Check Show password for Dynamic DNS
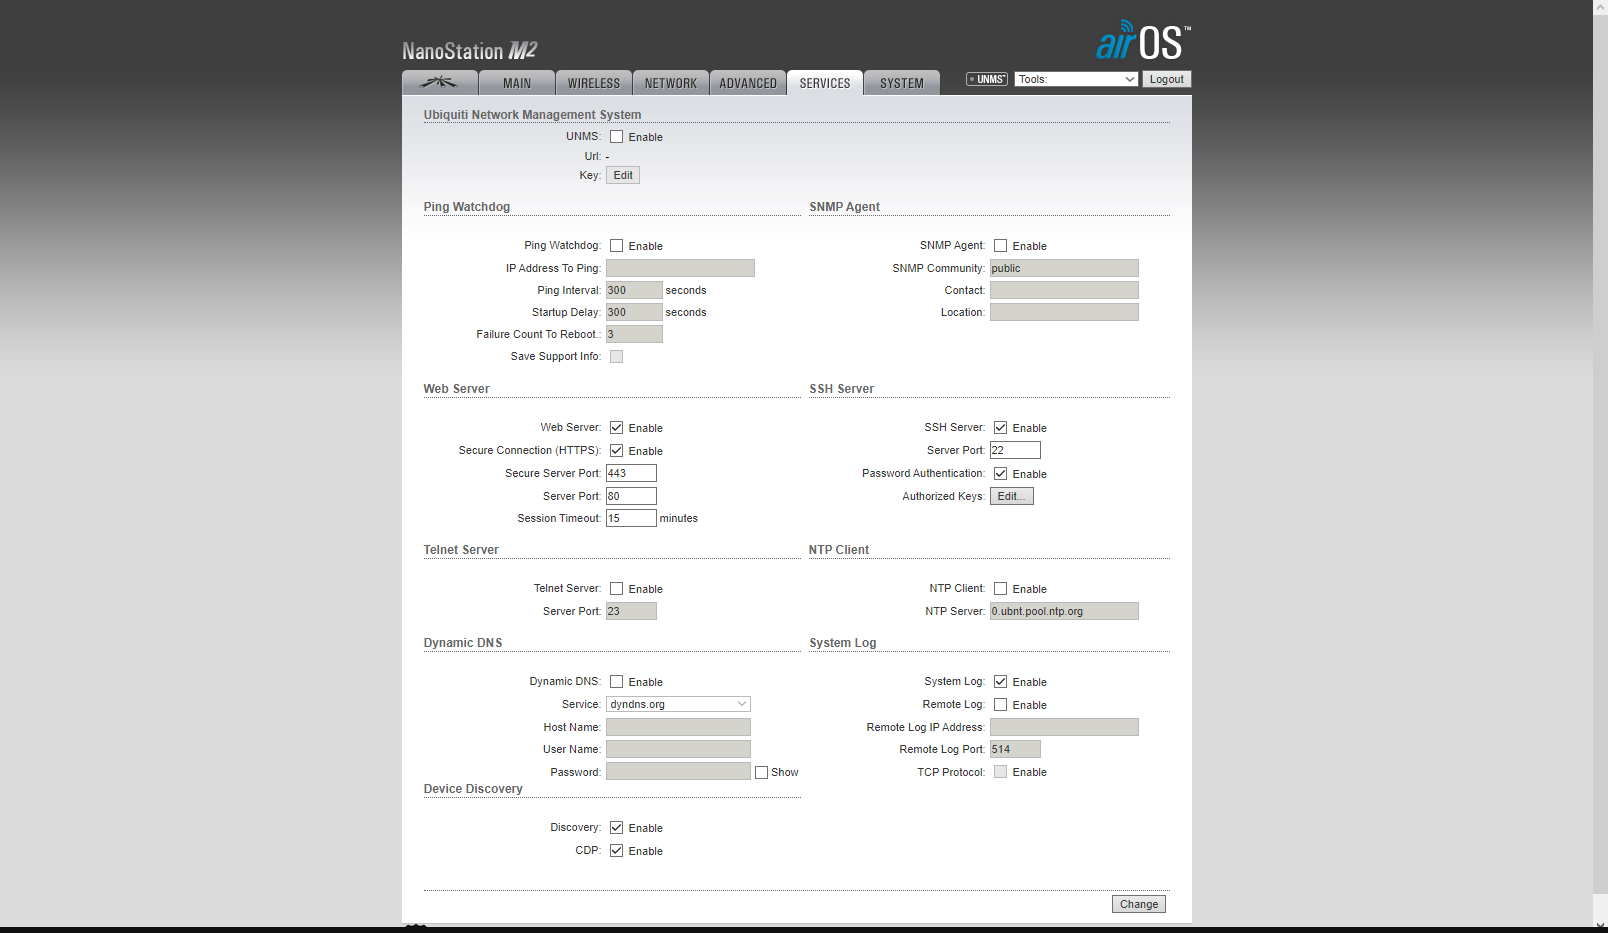 click(x=762, y=773)
